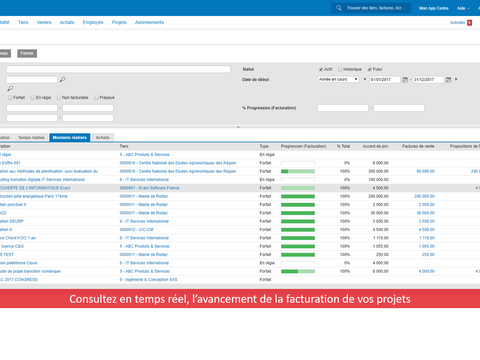480x360 pixels.
Task: Open the calendar picker for end date 31/12/2017
Action: 448,80
